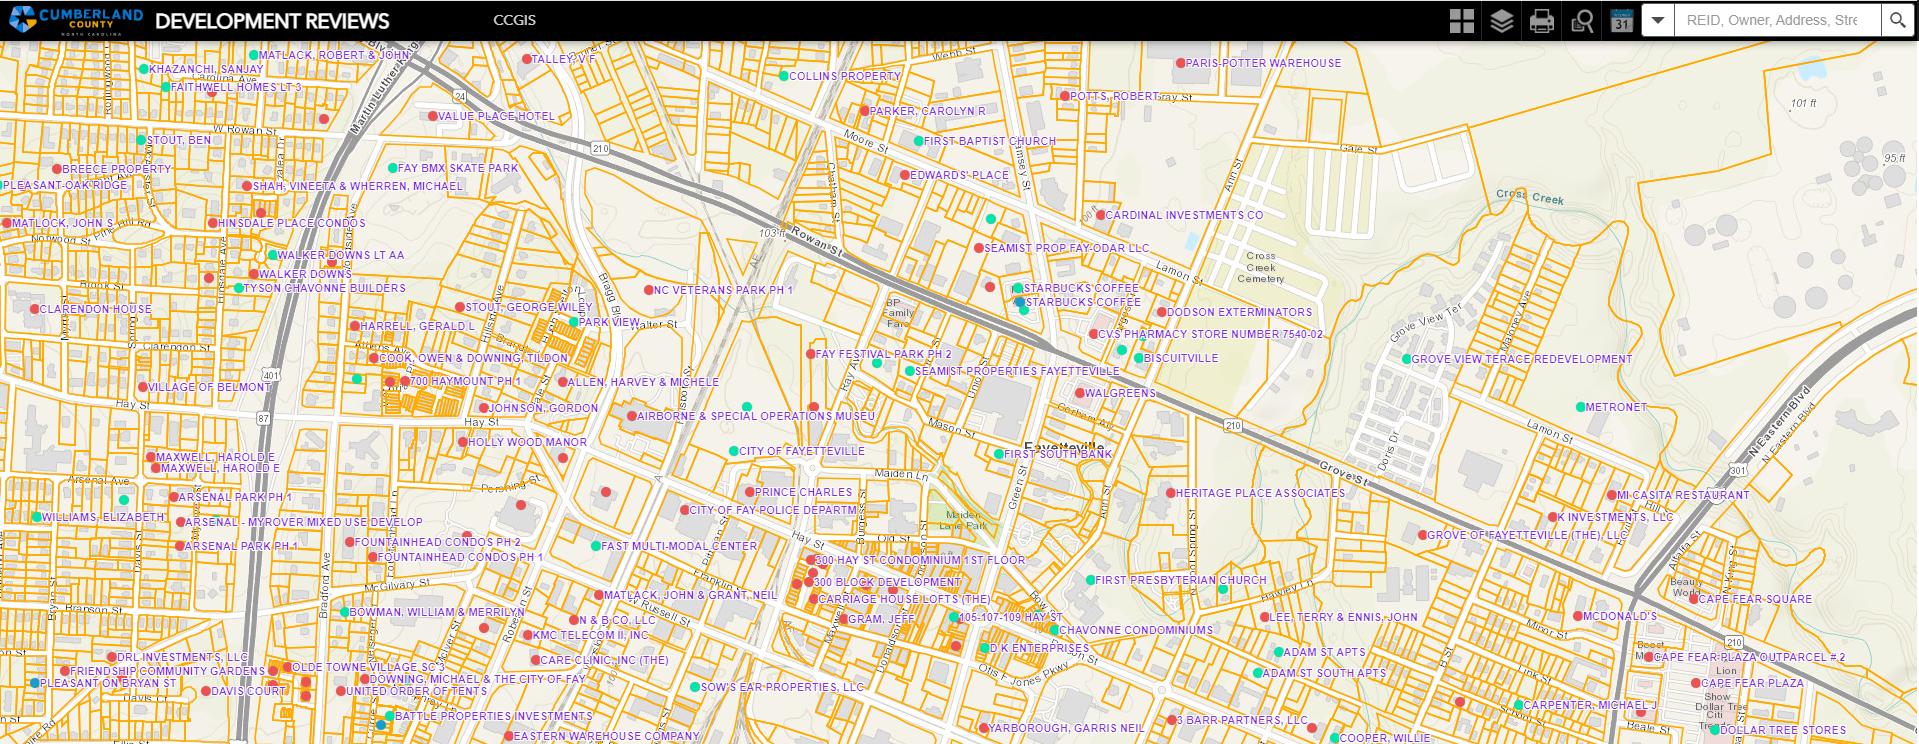1919x744 pixels.
Task: Select the Fay BMX Skate Park marker
Action: click(393, 168)
